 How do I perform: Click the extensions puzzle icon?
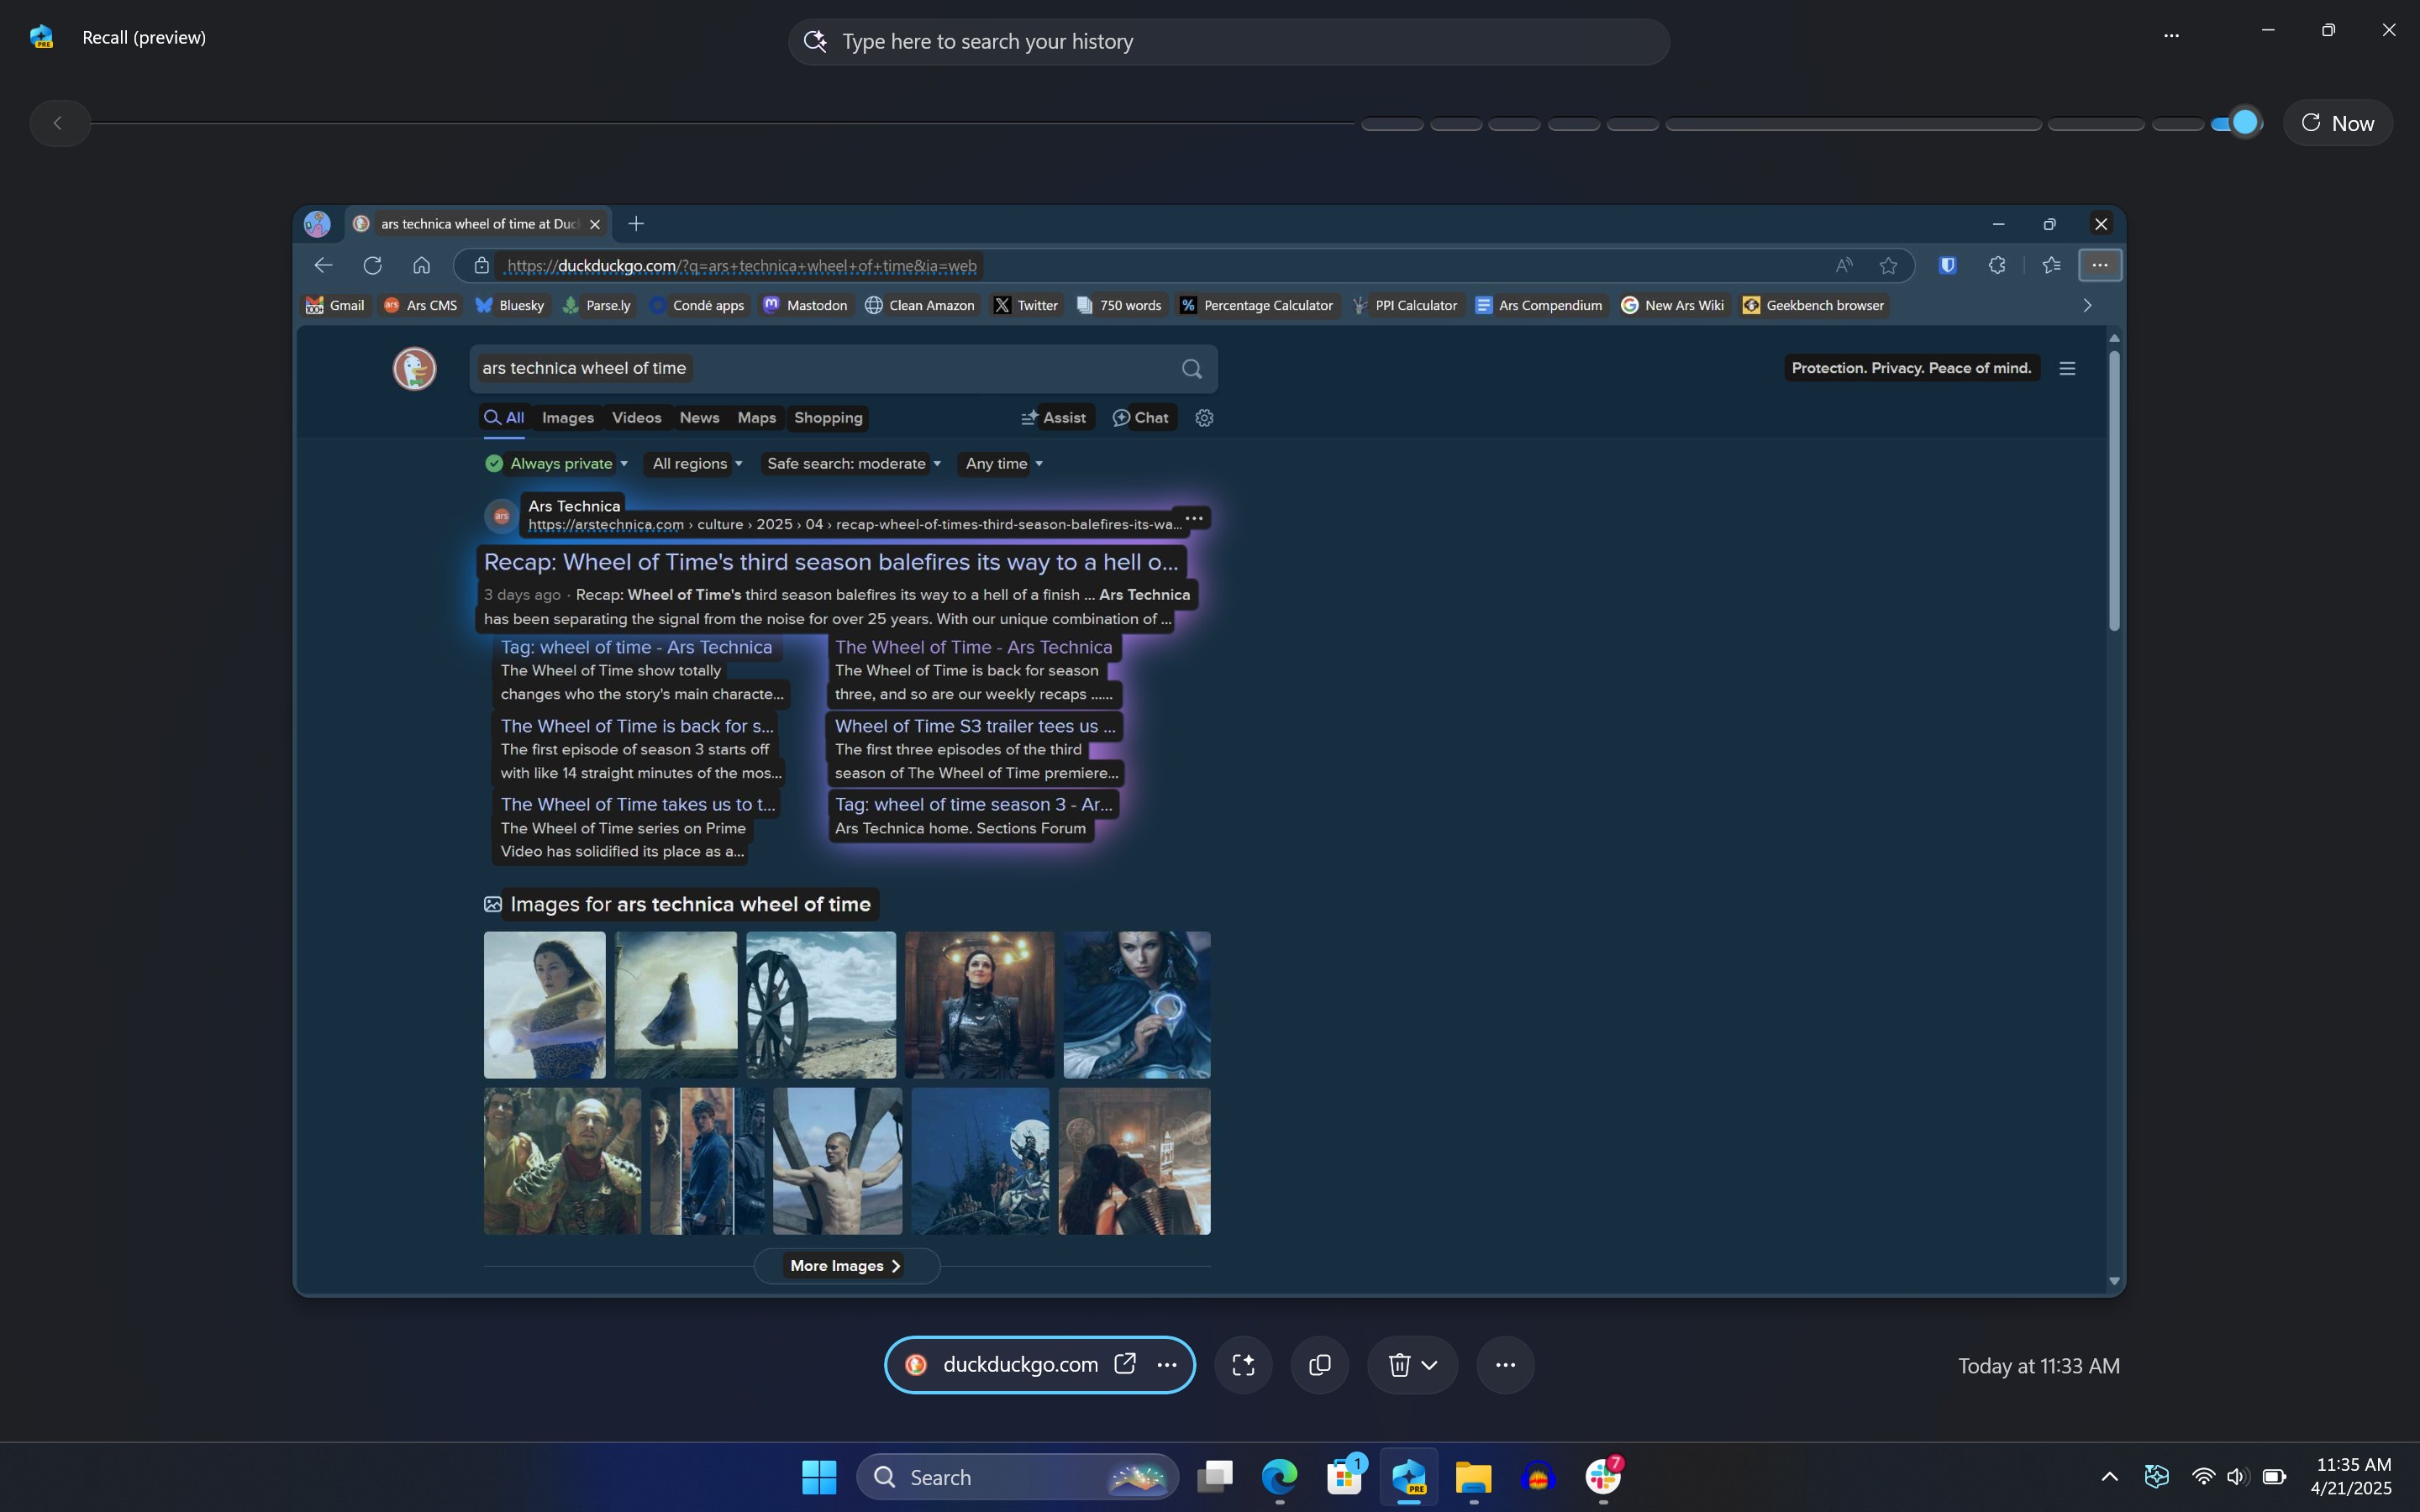pyautogui.click(x=1996, y=265)
